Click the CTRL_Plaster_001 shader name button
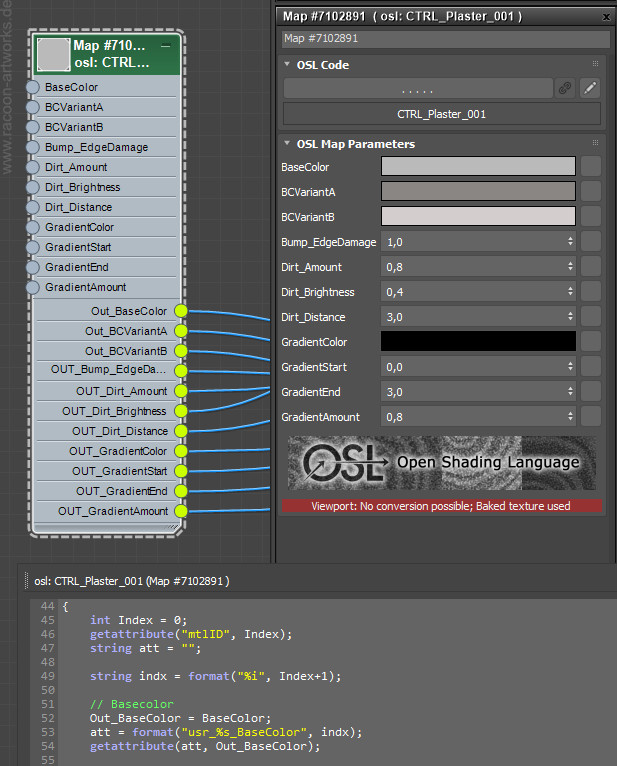 click(441, 114)
